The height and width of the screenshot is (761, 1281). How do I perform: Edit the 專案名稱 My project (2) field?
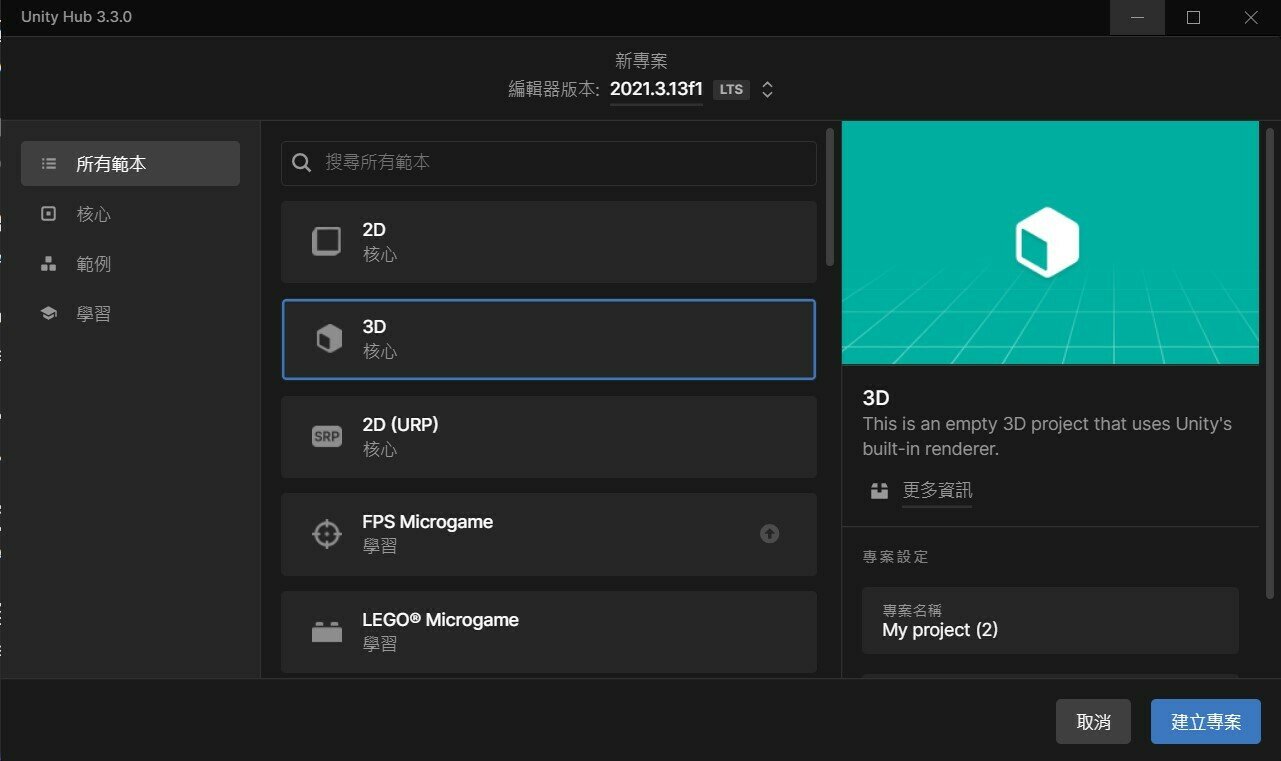[x=1050, y=621]
